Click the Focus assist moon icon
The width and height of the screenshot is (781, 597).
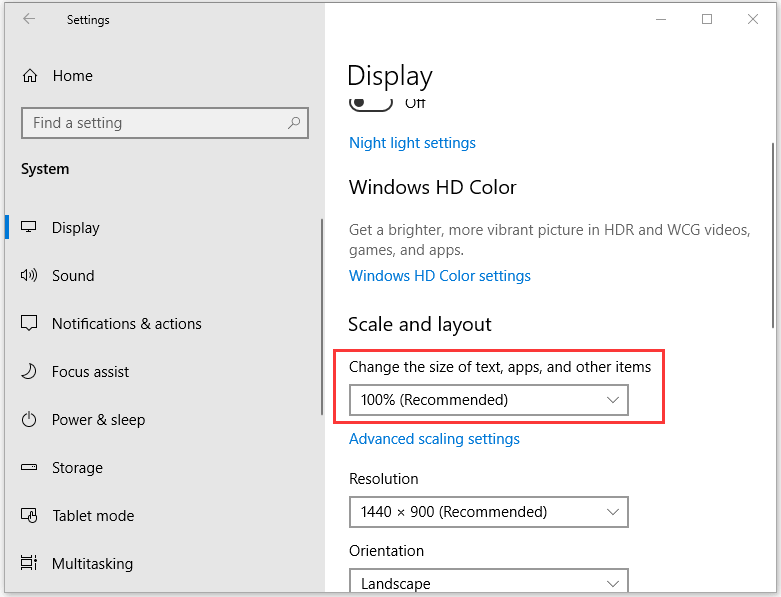pyautogui.click(x=30, y=372)
